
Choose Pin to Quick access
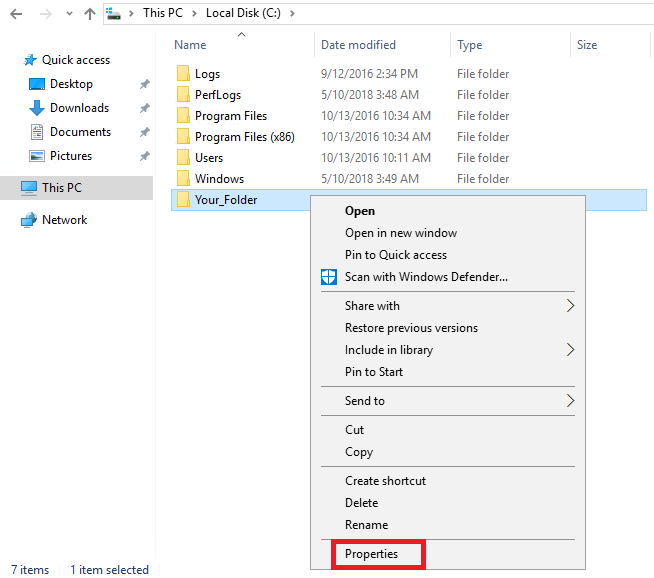[x=395, y=255]
